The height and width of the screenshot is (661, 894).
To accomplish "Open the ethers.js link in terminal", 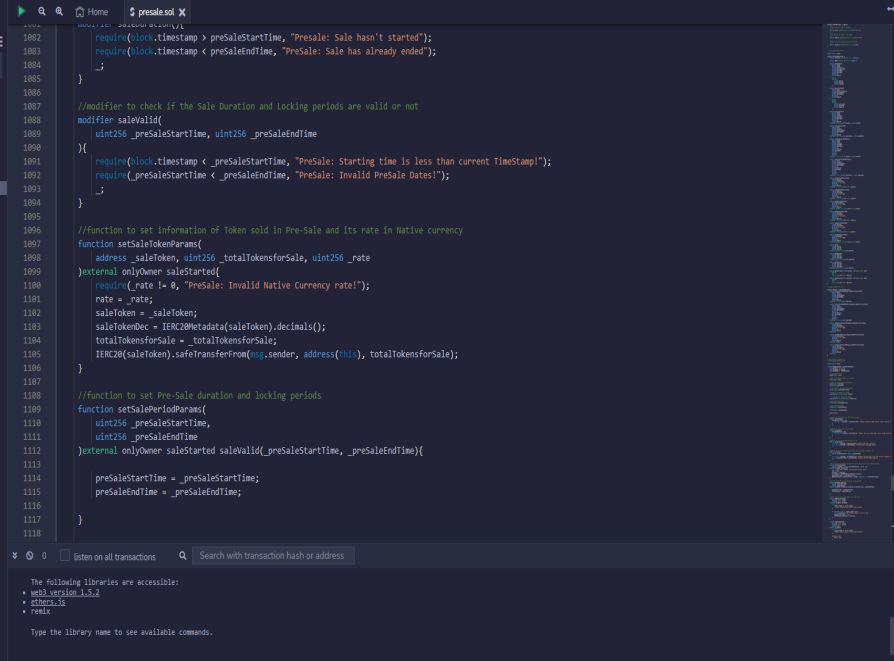I will coord(49,602).
